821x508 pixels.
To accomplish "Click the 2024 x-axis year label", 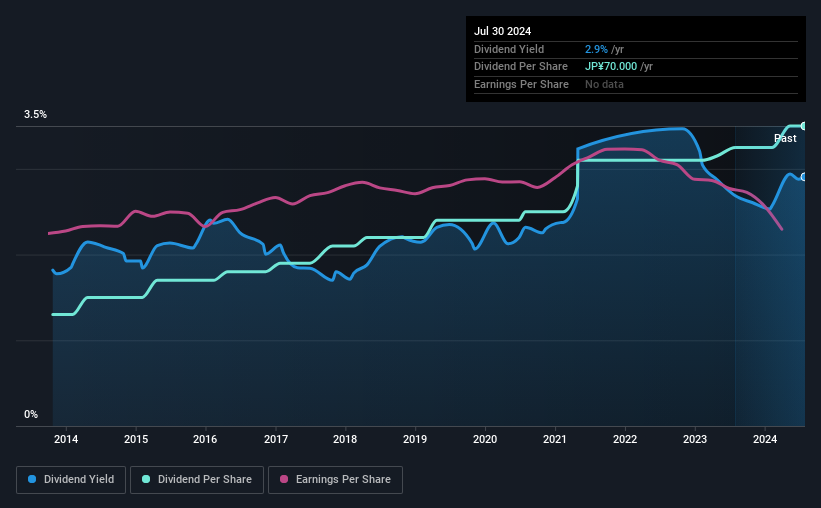I will click(x=764, y=439).
